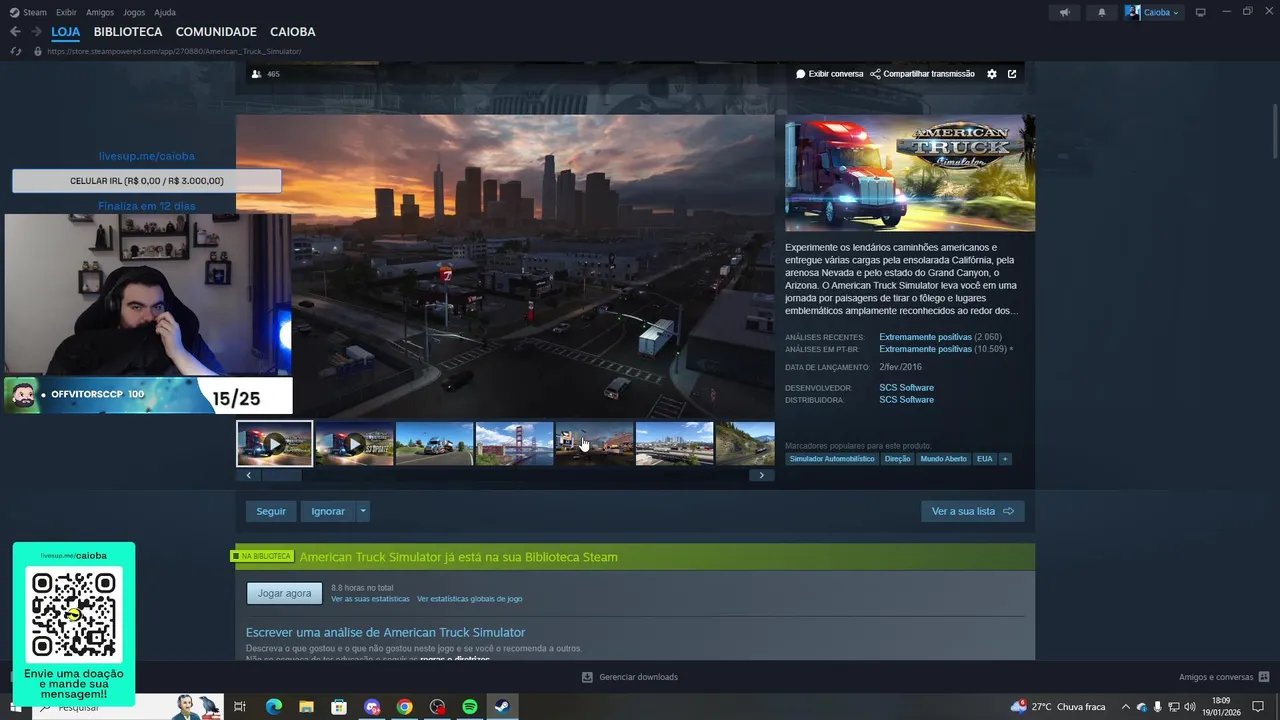This screenshot has height=720, width=1280.
Task: Click the site security padlock icon
Action: [38, 51]
